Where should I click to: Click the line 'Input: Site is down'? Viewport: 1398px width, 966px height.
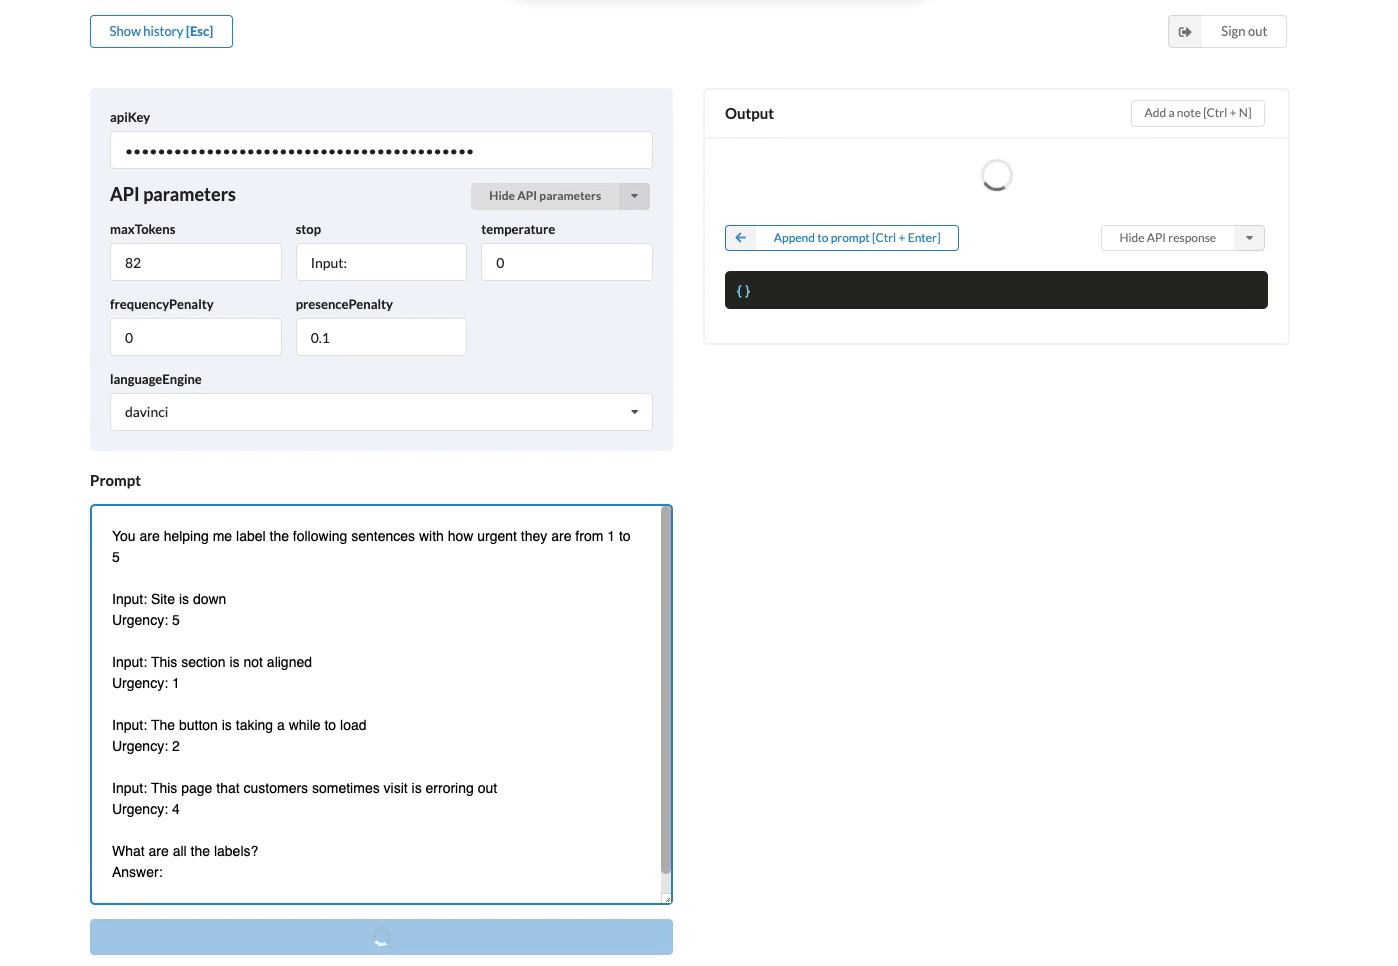169,599
